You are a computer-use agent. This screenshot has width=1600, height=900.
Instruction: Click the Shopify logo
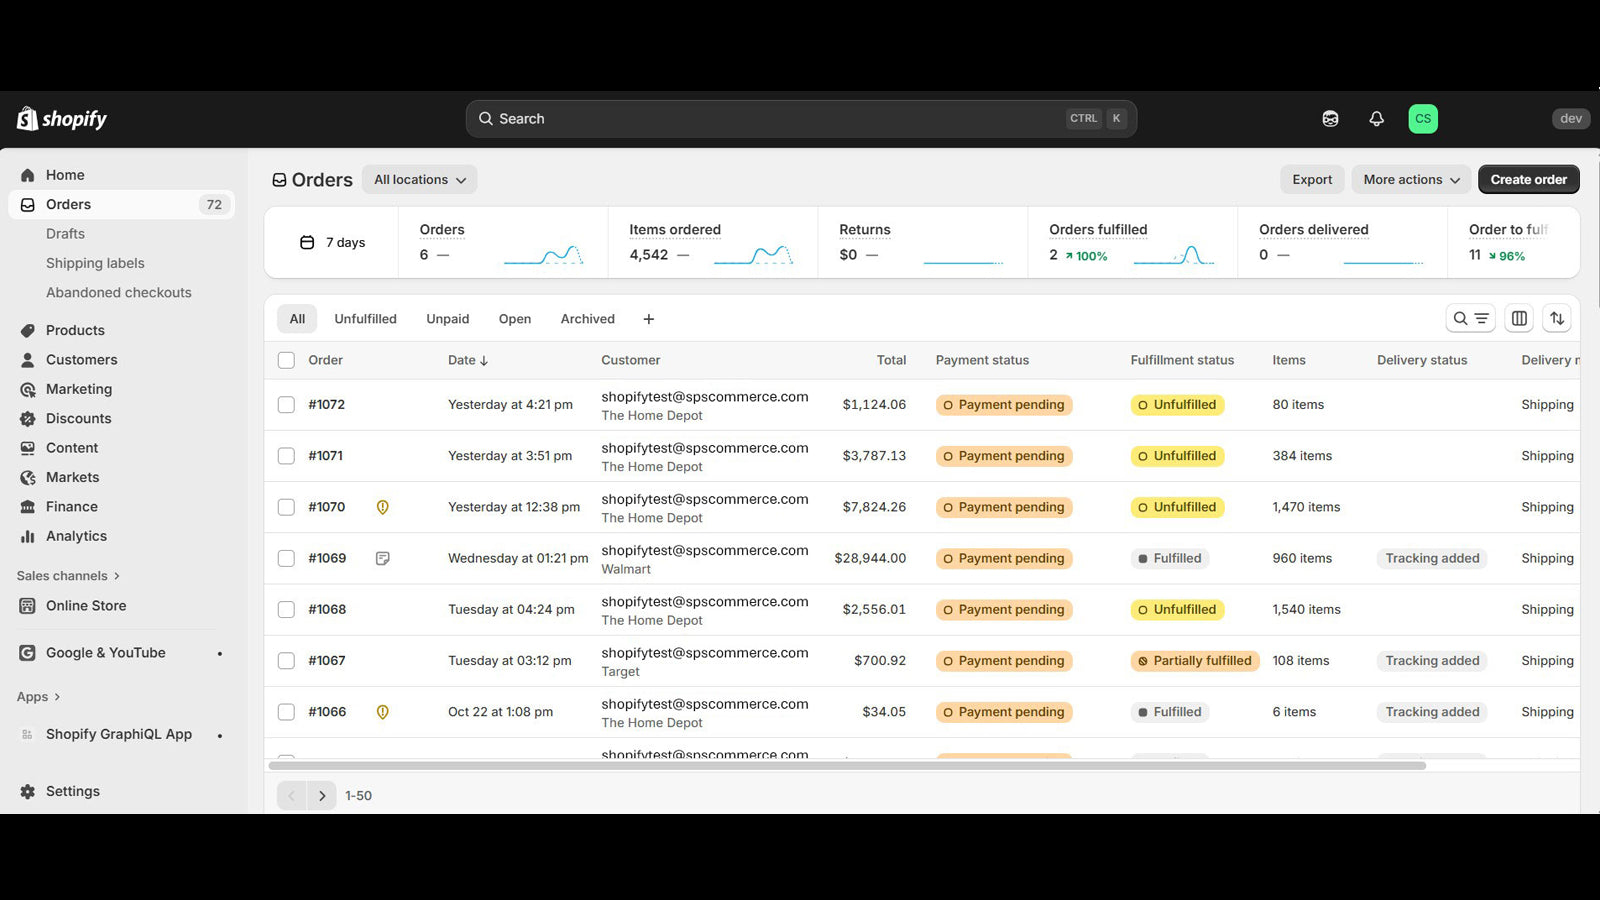tap(62, 119)
